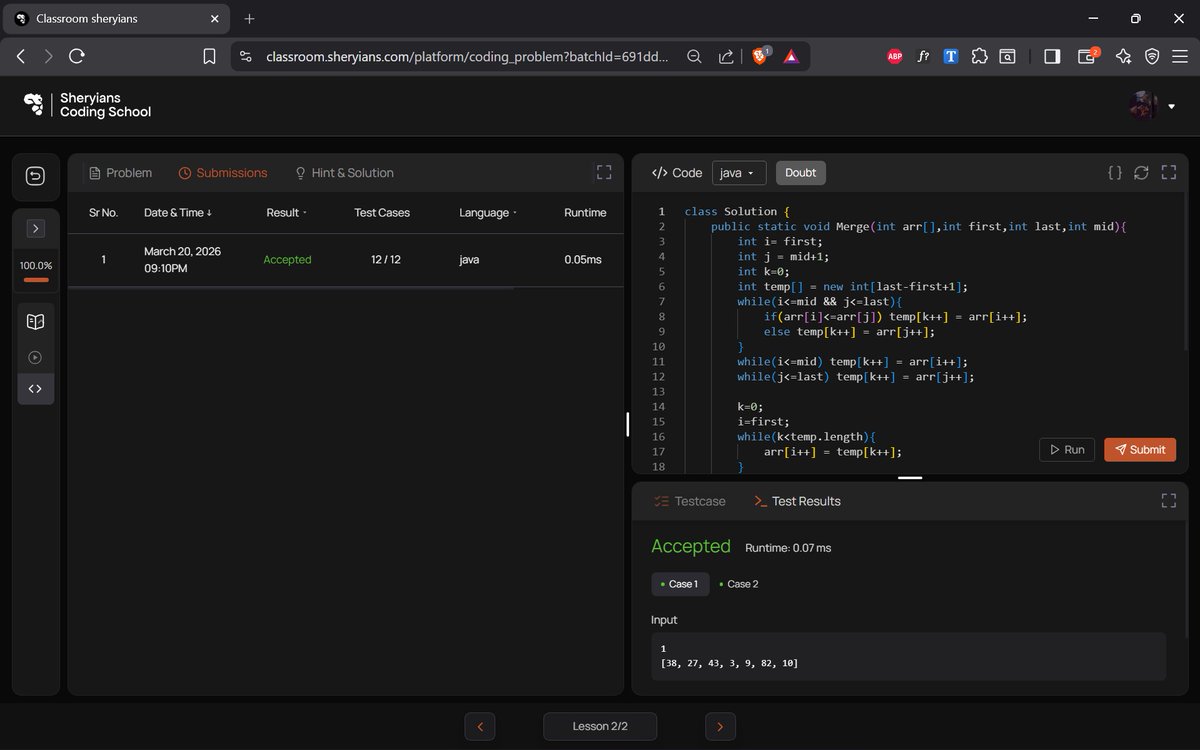Image resolution: width=1200 pixels, height=750 pixels.
Task: Open the extensions puzzle icon
Action: click(979, 57)
